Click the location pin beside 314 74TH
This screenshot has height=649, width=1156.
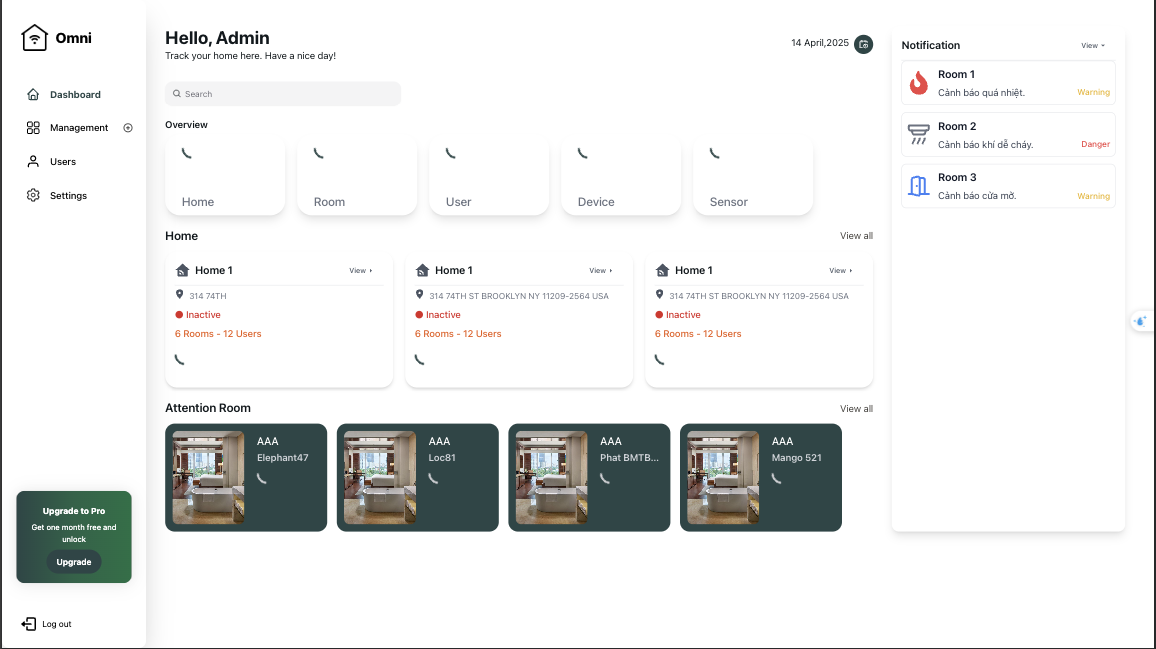(x=179, y=294)
